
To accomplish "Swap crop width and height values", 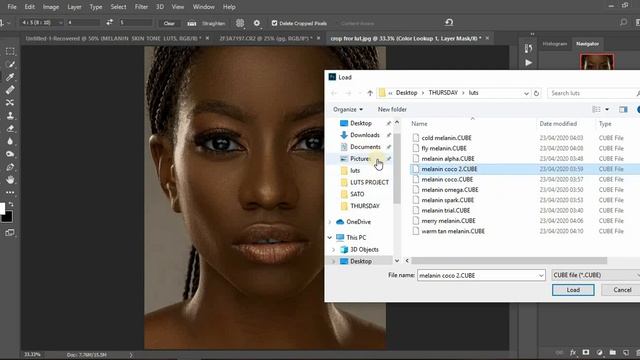I will [109, 22].
